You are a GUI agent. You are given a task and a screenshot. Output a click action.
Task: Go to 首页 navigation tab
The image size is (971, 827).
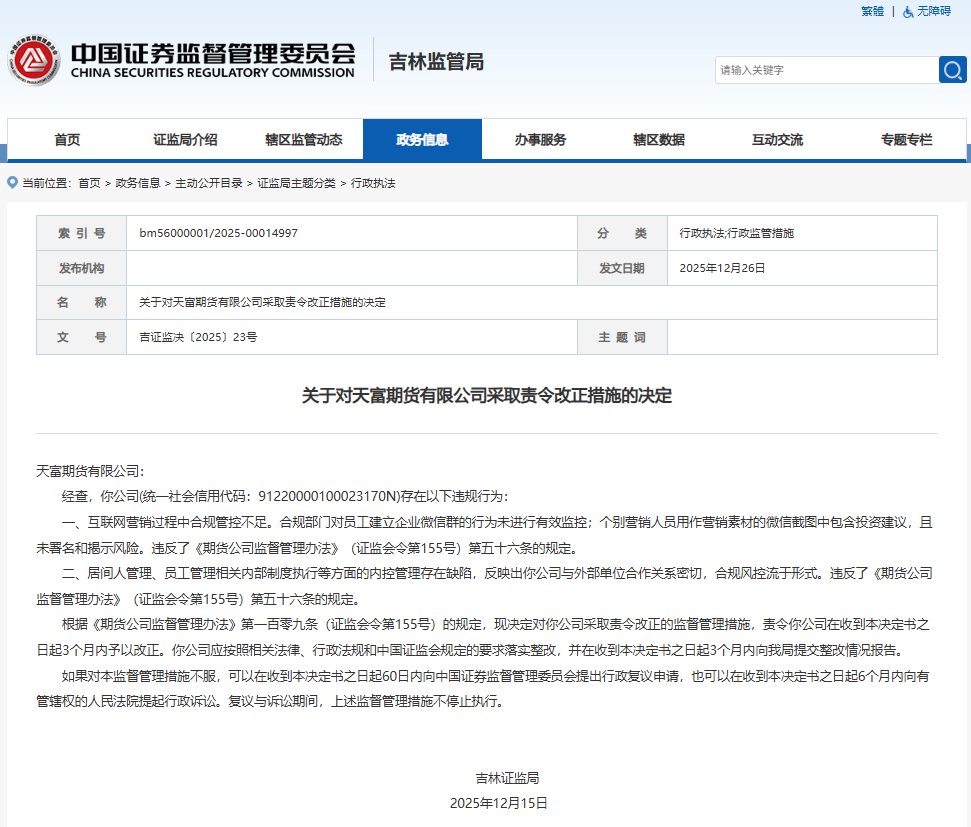click(x=67, y=140)
